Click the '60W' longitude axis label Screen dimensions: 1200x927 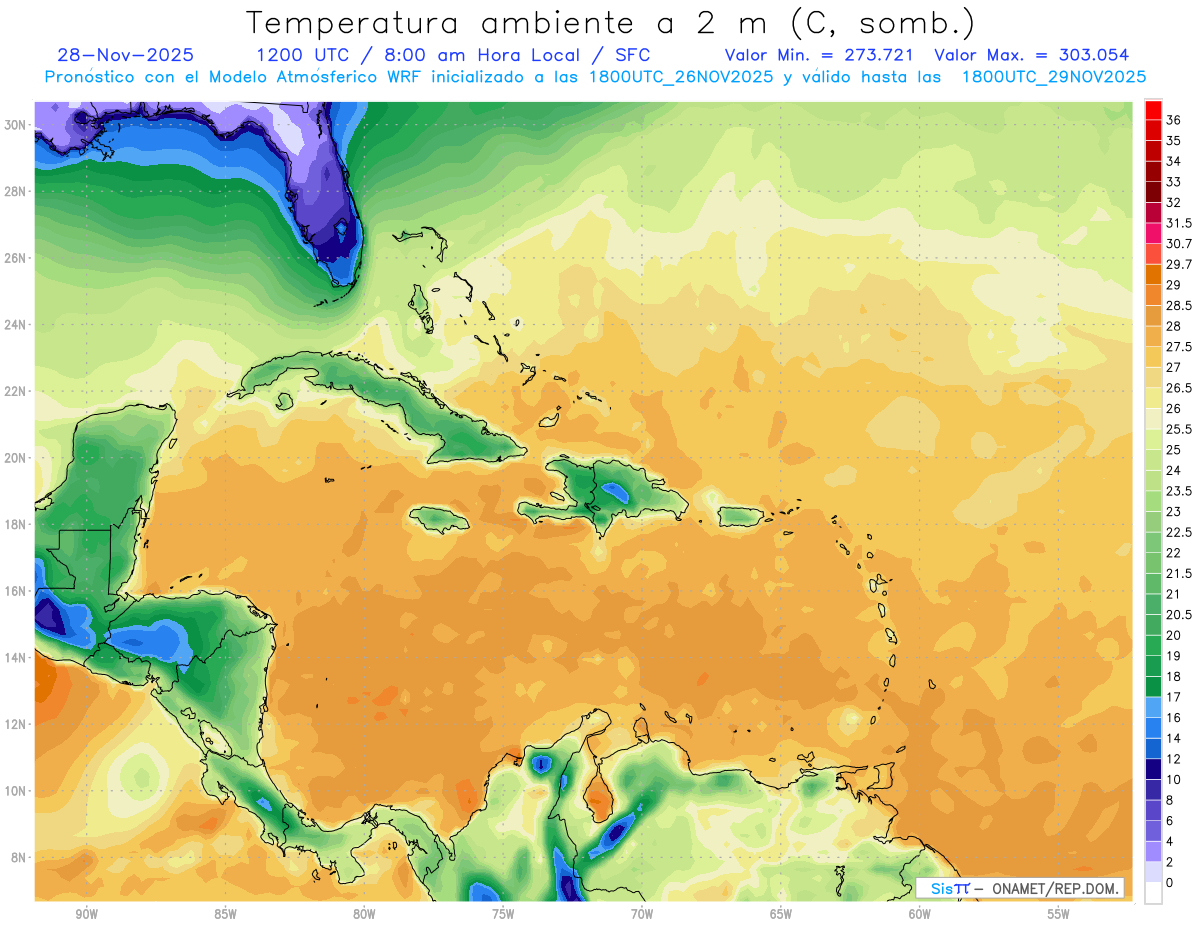(x=920, y=914)
